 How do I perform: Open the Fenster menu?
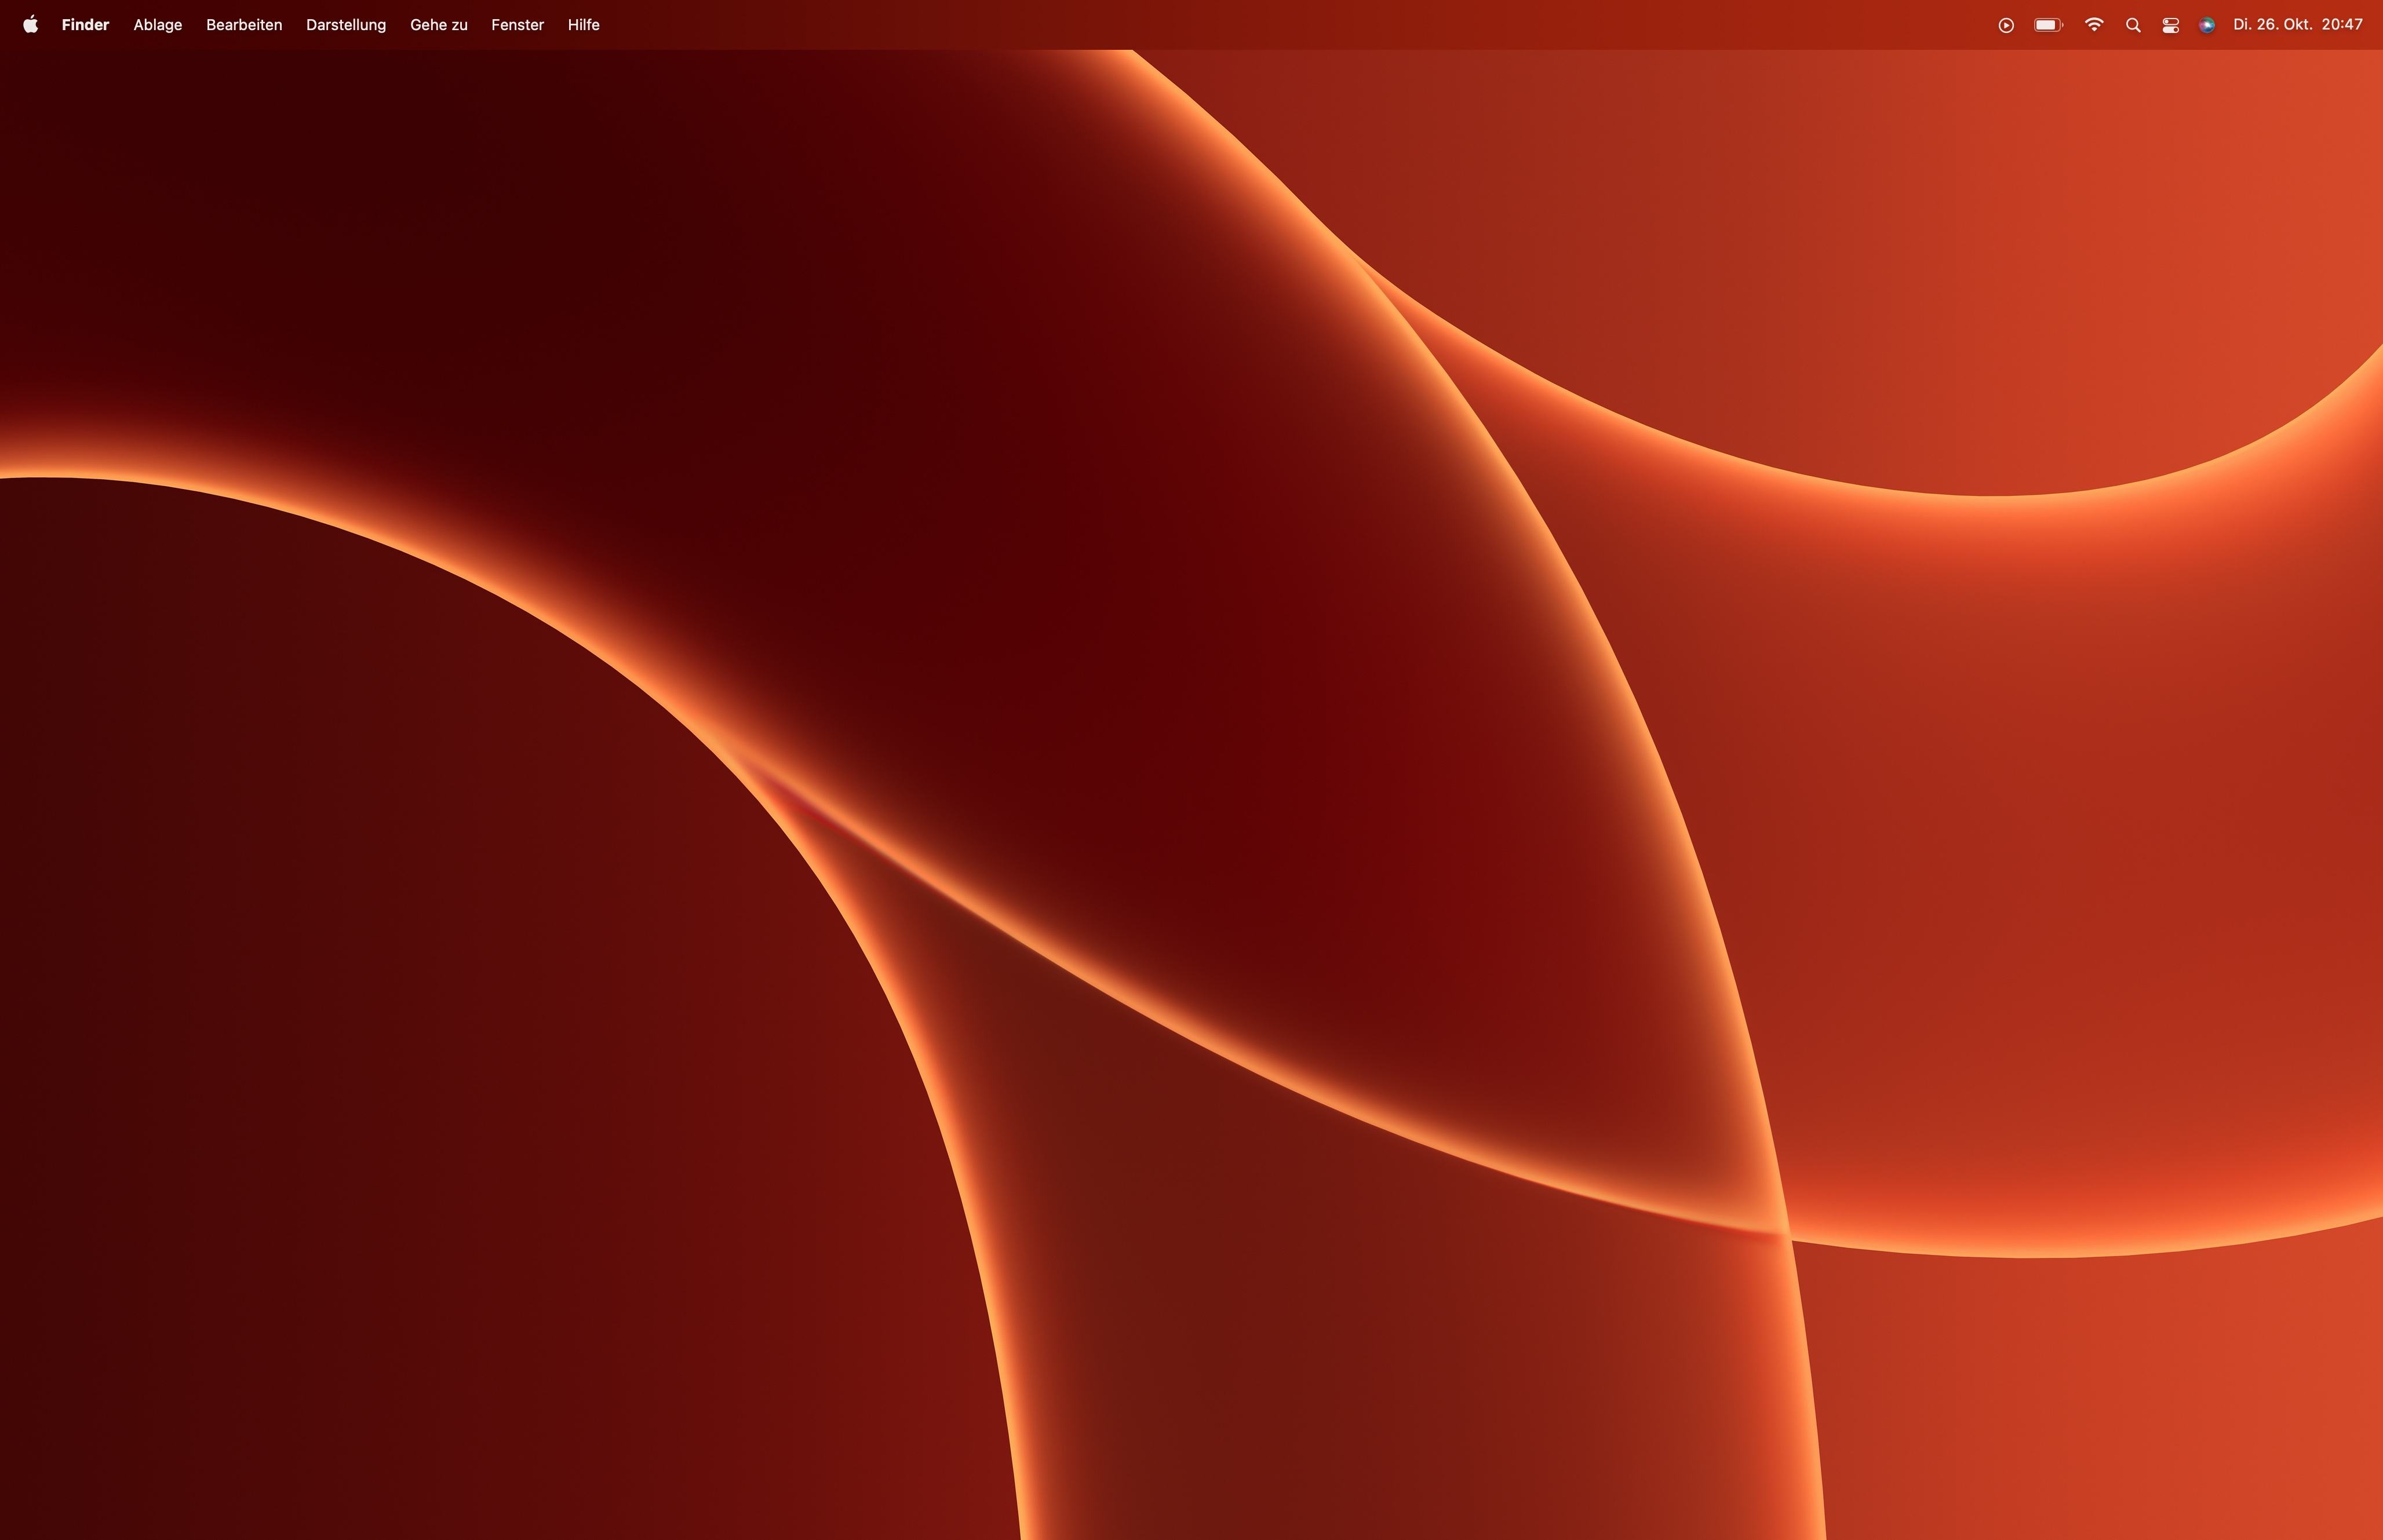[x=517, y=25]
